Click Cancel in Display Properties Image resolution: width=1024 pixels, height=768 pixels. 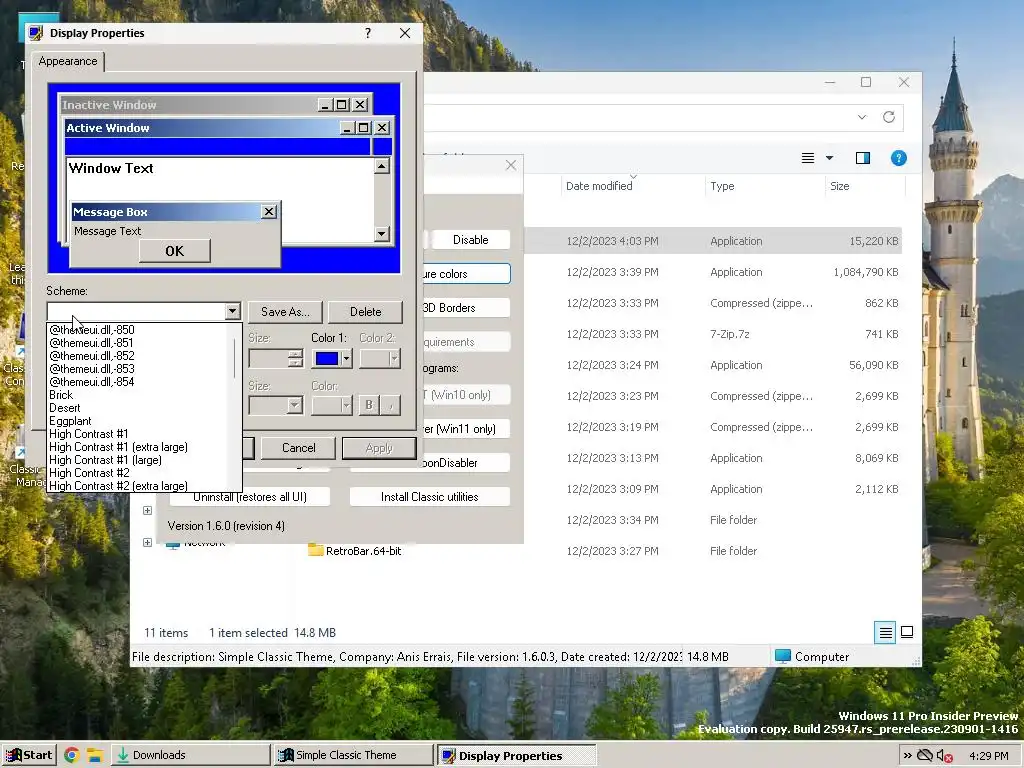click(298, 448)
